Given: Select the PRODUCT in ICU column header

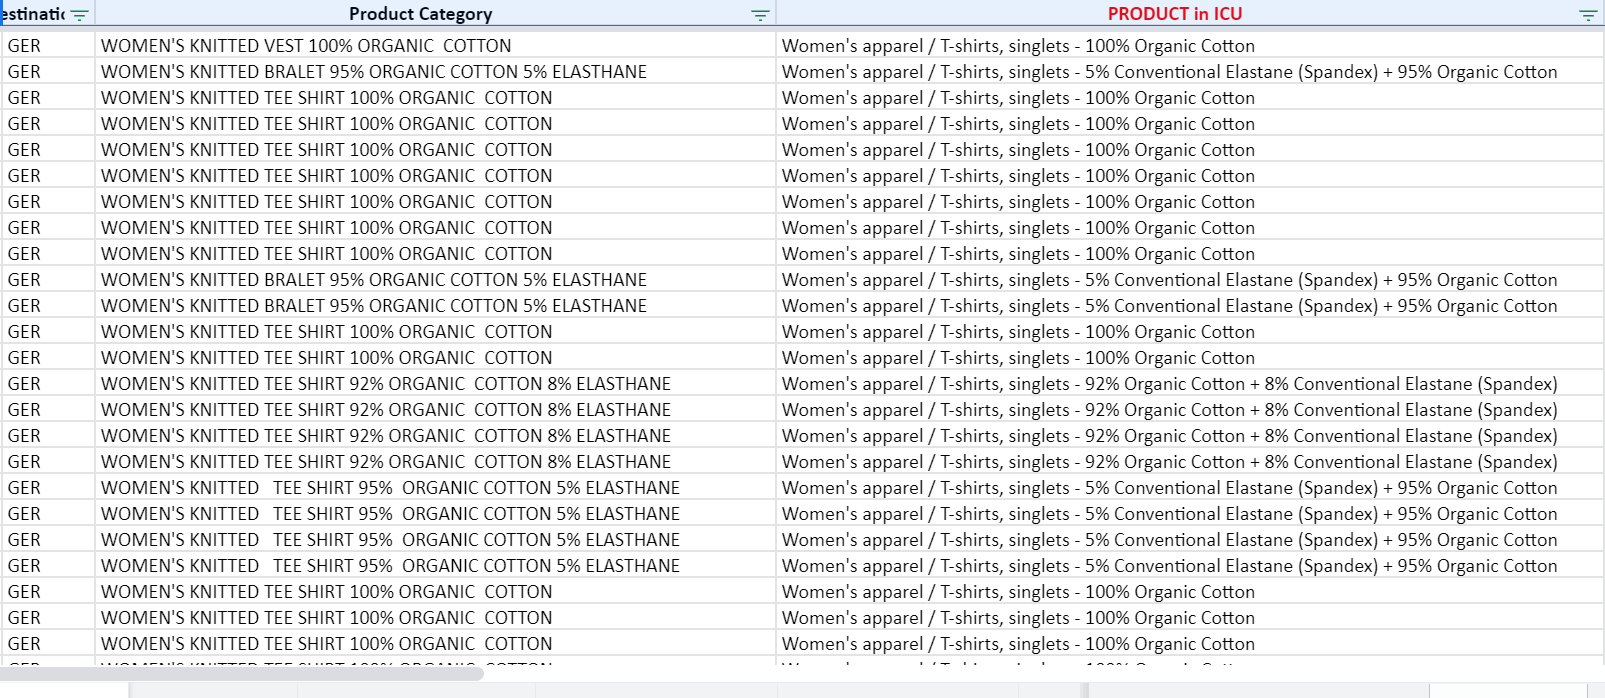Looking at the screenshot, I should pyautogui.click(x=1174, y=14).
